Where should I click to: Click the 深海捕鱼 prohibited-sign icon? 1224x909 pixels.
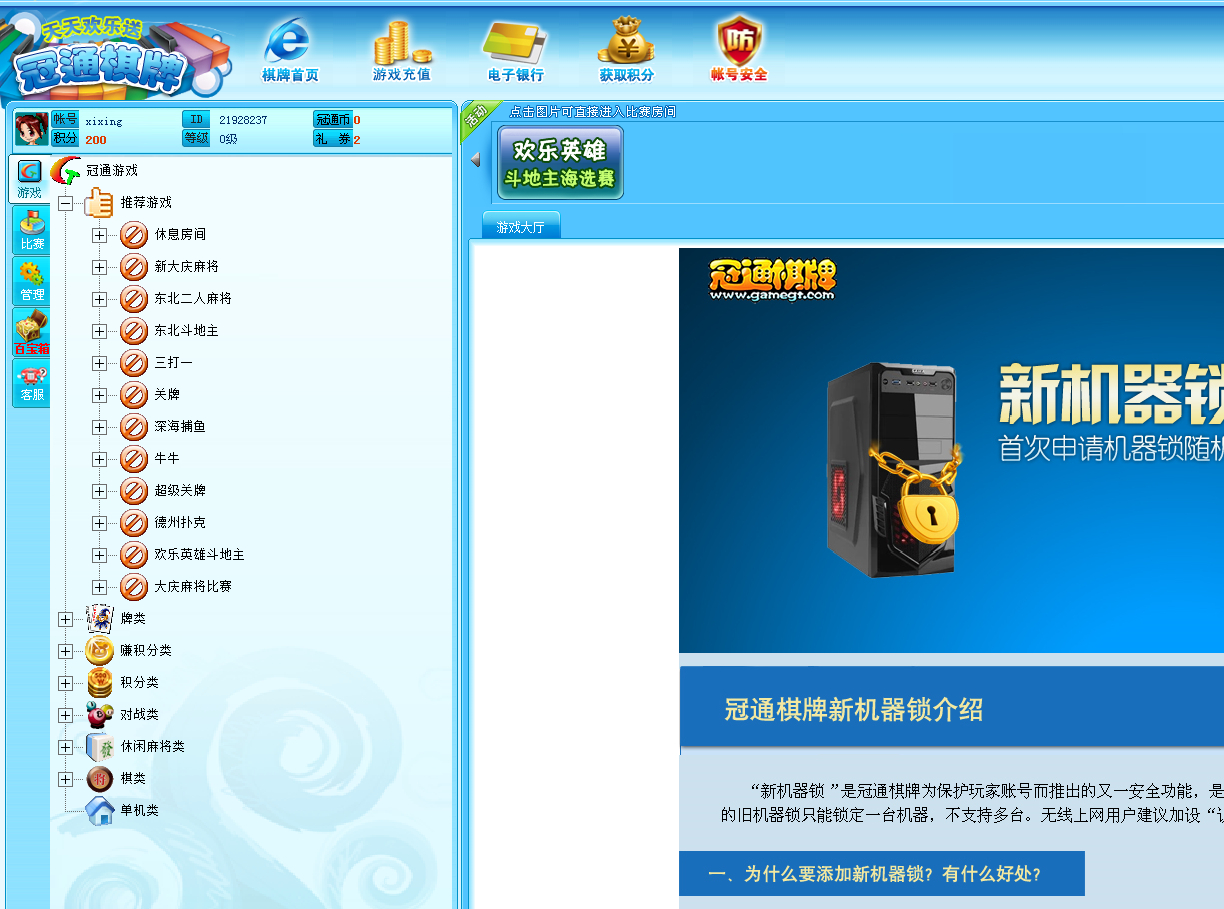point(134,427)
